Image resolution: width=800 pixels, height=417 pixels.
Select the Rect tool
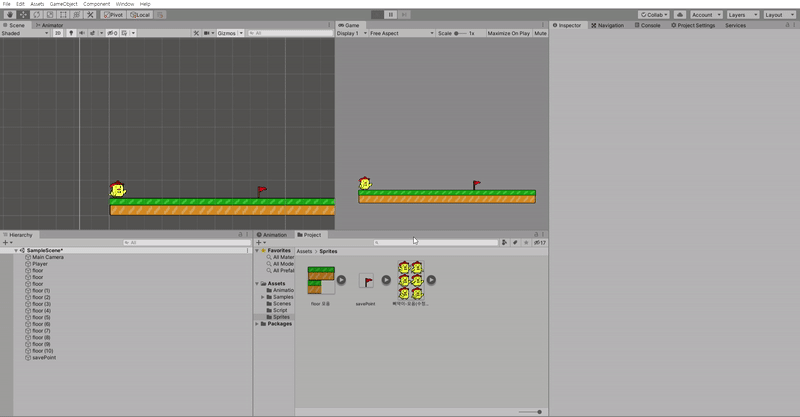pyautogui.click(x=63, y=15)
